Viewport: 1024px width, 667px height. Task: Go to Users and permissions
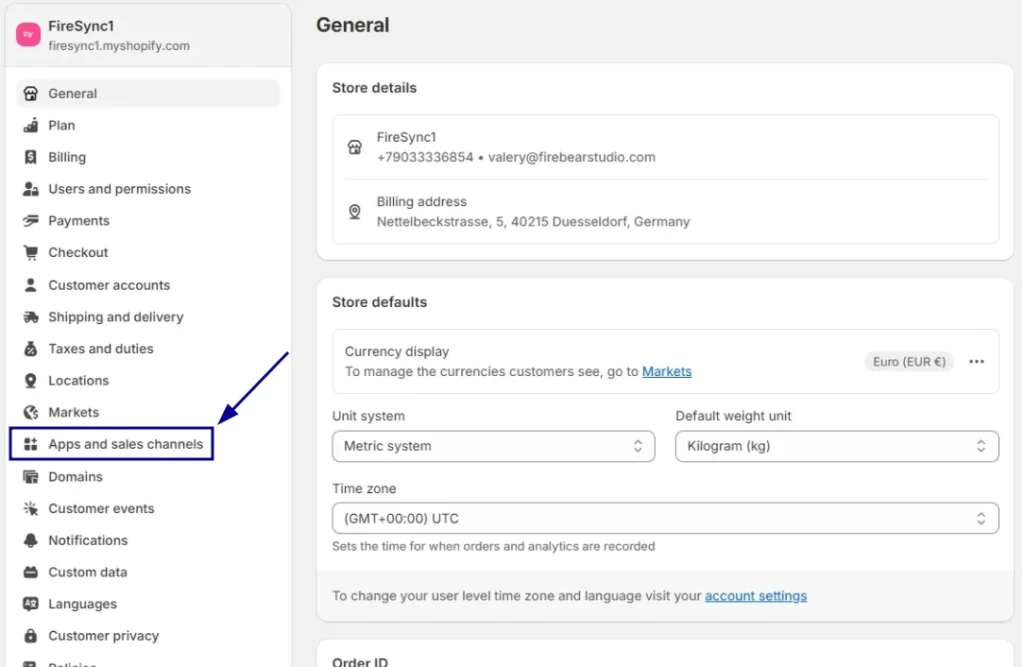click(x=119, y=189)
